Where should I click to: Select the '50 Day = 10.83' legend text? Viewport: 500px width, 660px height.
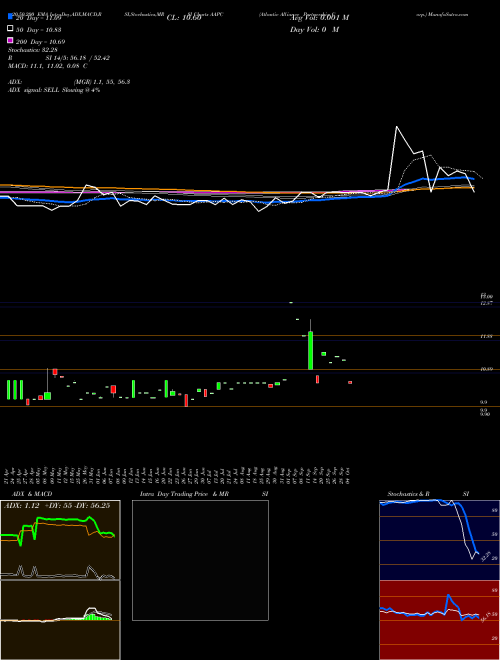coord(39,29)
